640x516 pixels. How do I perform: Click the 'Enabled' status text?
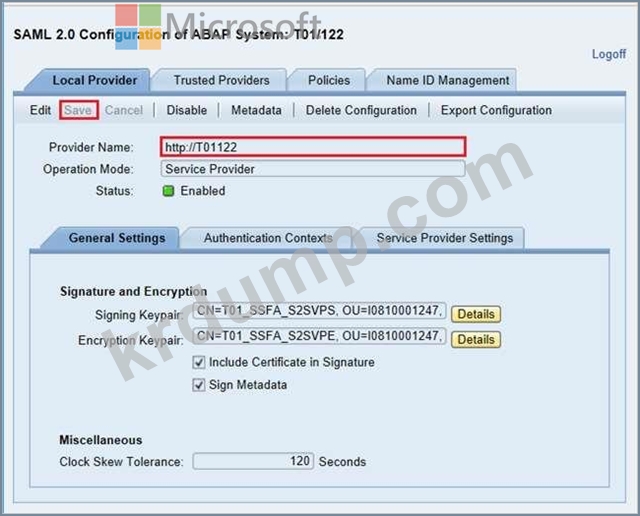click(202, 191)
